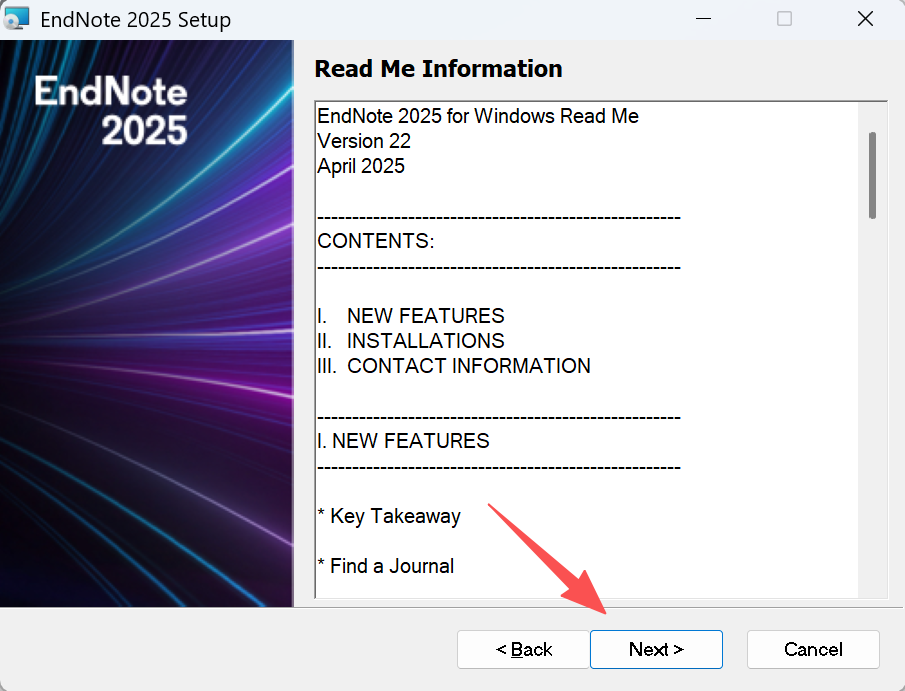Click the "EndNote 2025 for Windows Read Me" line
905x691 pixels.
(x=478, y=116)
